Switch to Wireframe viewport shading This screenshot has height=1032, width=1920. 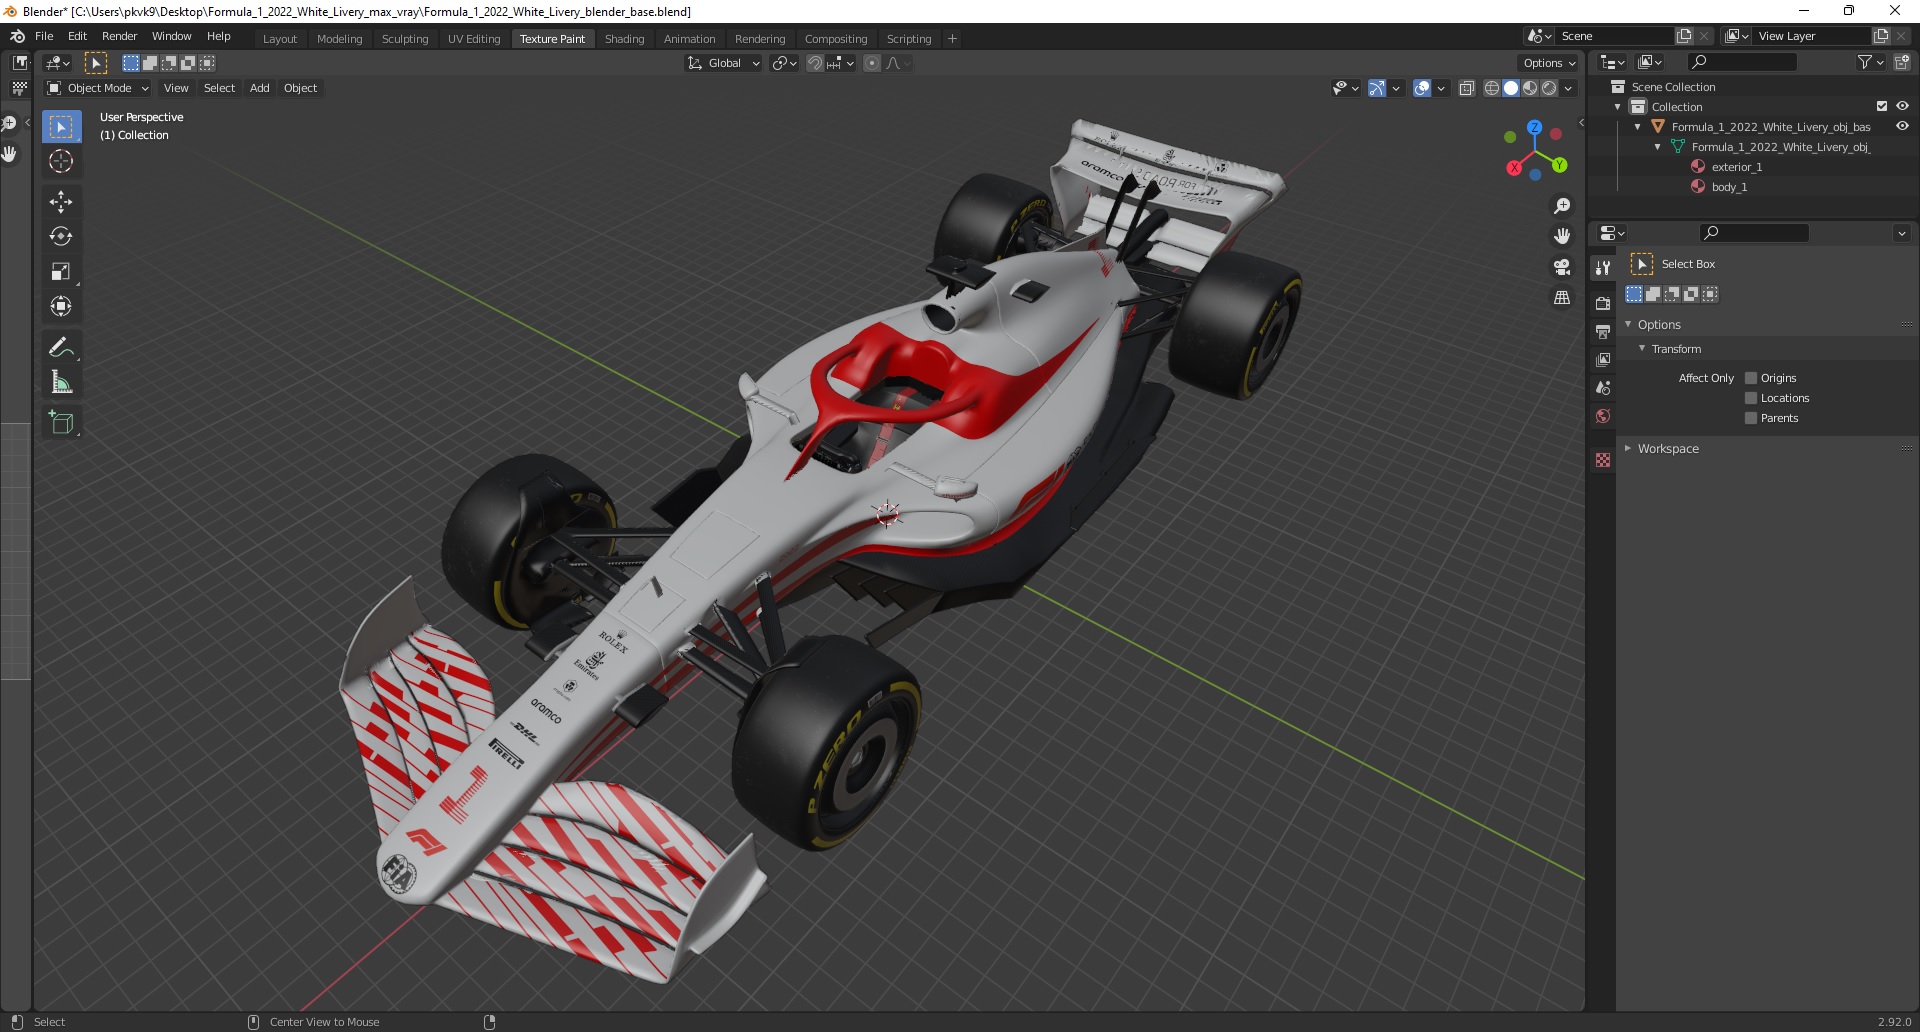click(1492, 88)
